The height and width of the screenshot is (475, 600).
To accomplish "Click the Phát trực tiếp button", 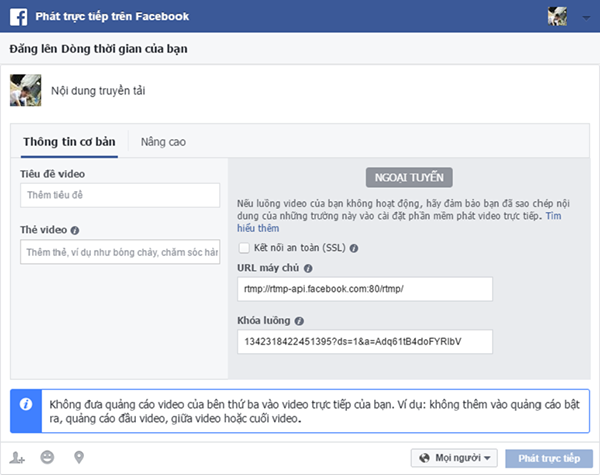I will click(x=549, y=458).
